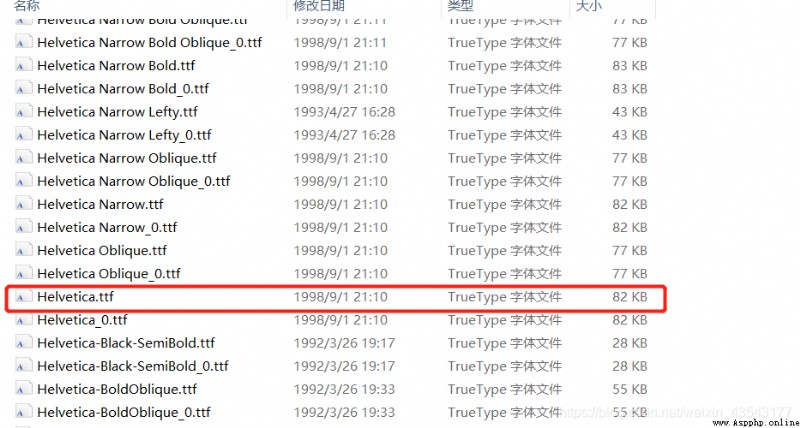
Task: Select Helvetica-Black-SemiBold_0.ttf file name
Action: [133, 366]
